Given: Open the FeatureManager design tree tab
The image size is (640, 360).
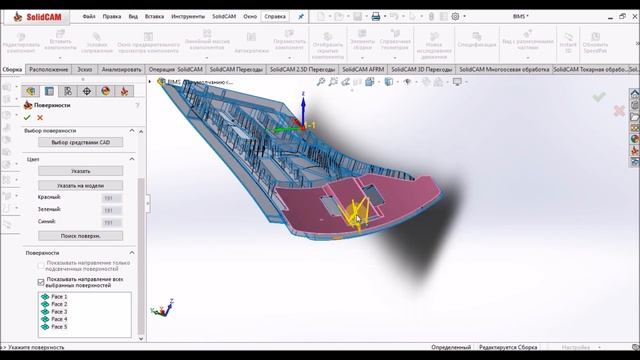Looking at the screenshot, I should (x=30, y=91).
